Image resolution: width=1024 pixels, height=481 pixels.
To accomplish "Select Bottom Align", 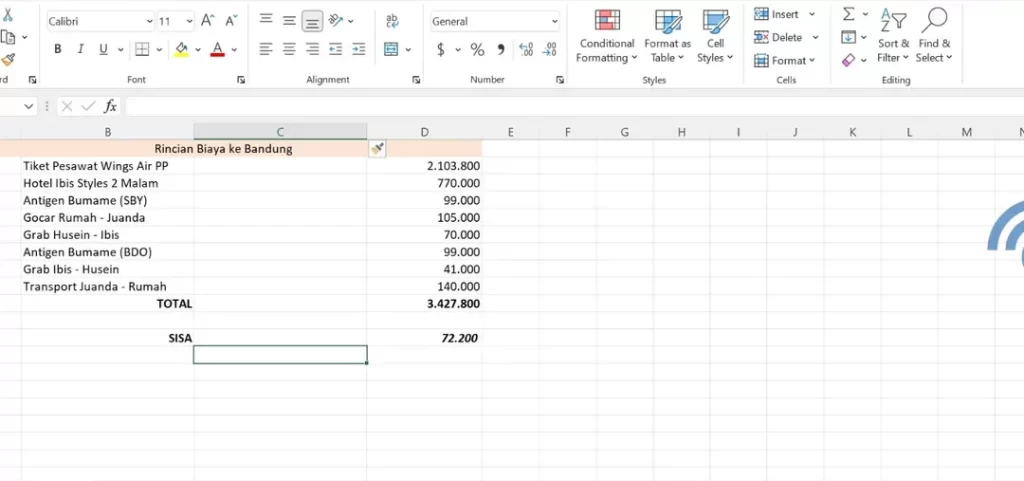I will tap(313, 22).
